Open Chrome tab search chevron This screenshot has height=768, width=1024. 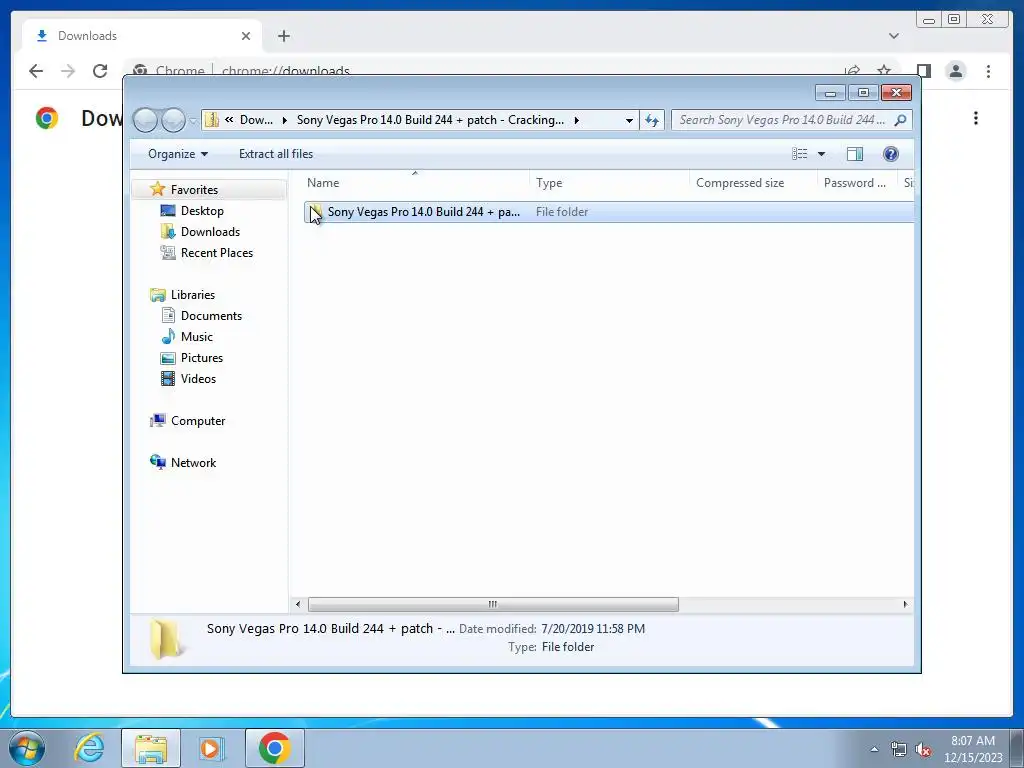click(x=894, y=36)
